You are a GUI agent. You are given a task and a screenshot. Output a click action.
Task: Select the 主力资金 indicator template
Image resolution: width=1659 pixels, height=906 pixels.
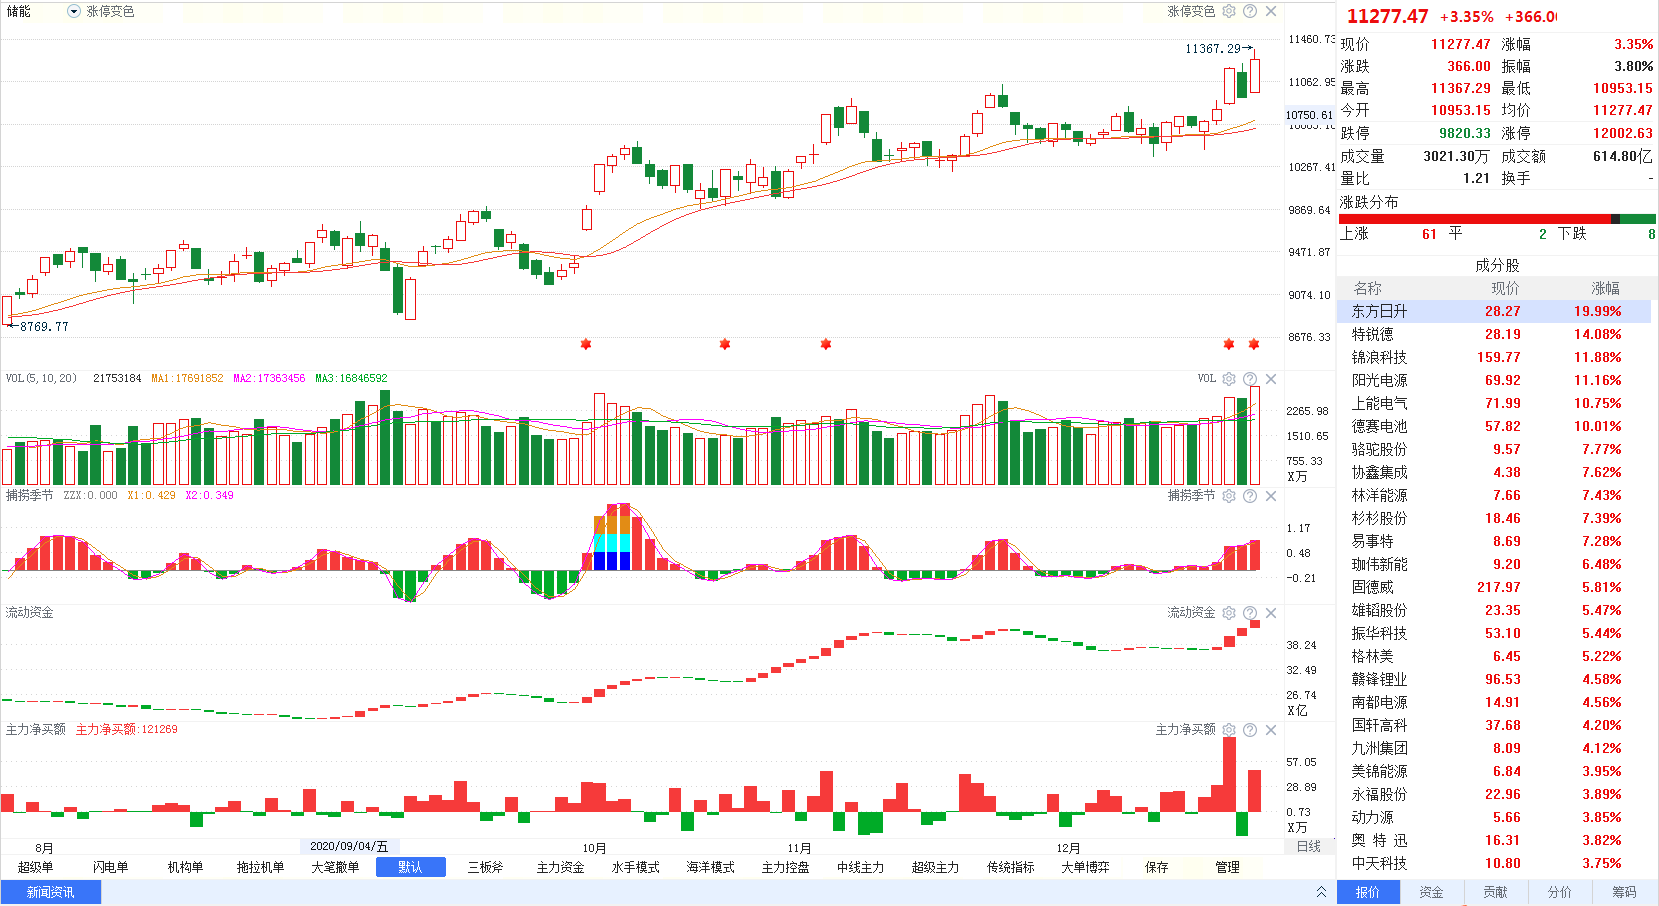coord(560,867)
